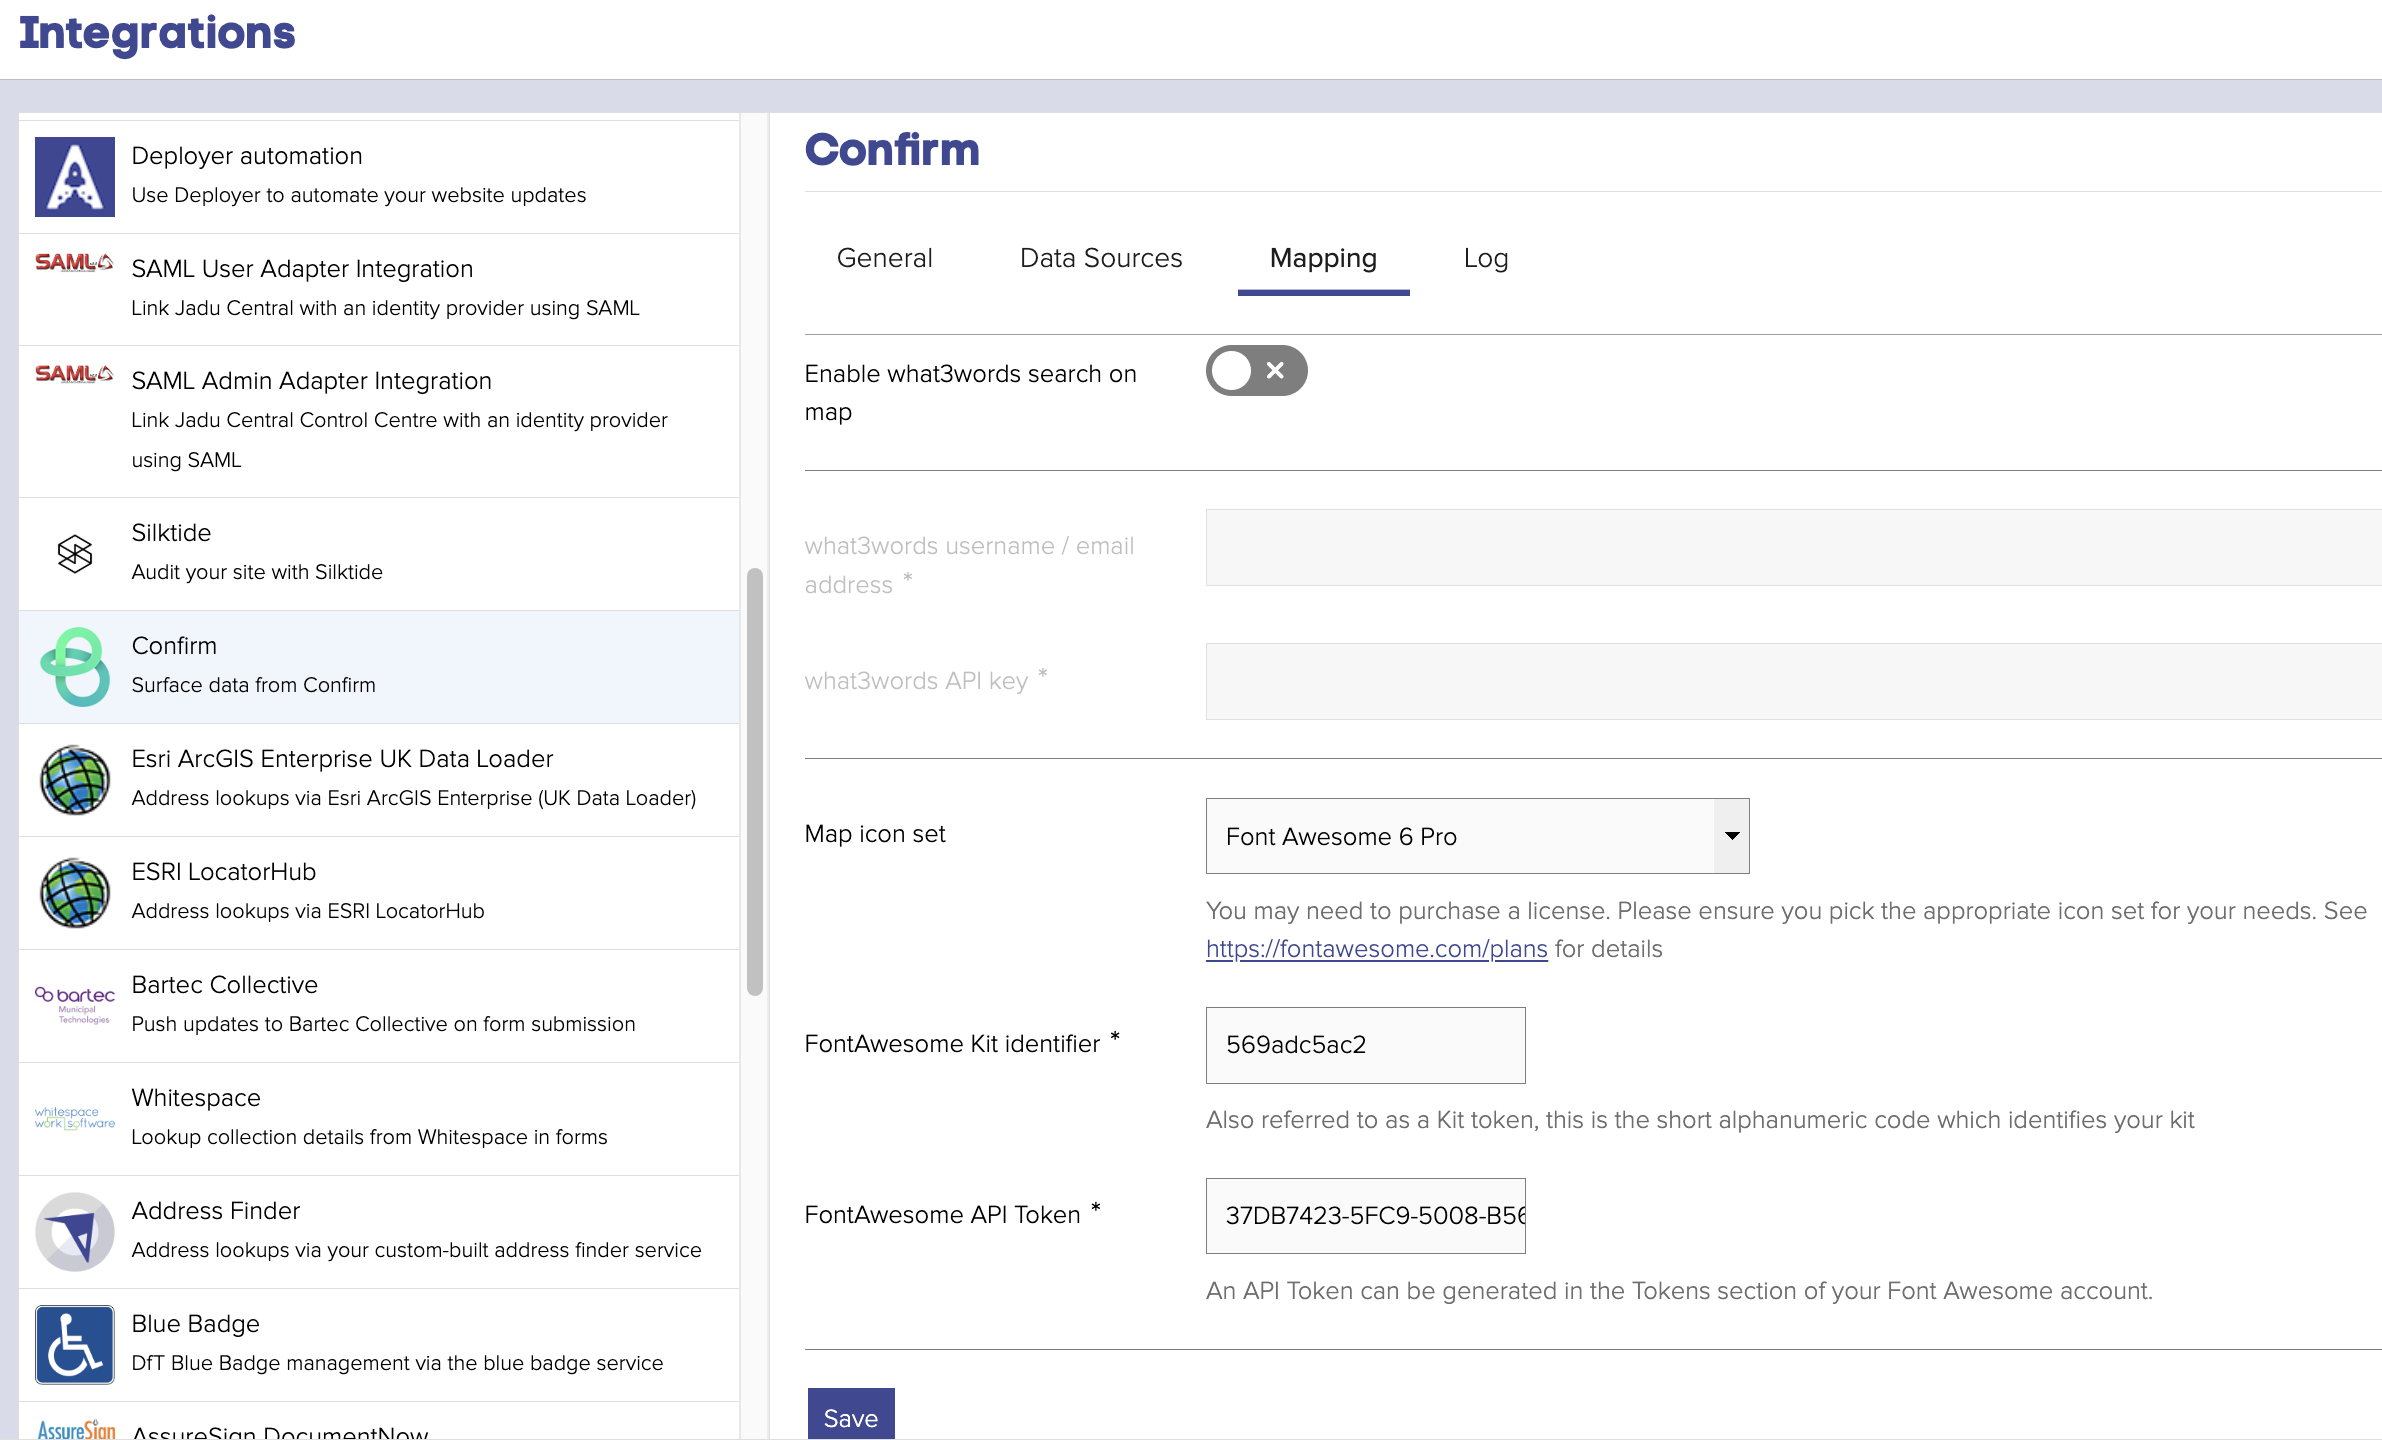Open ESRI LocatorHub integration title
Image resolution: width=2382 pixels, height=1440 pixels.
pos(223,872)
